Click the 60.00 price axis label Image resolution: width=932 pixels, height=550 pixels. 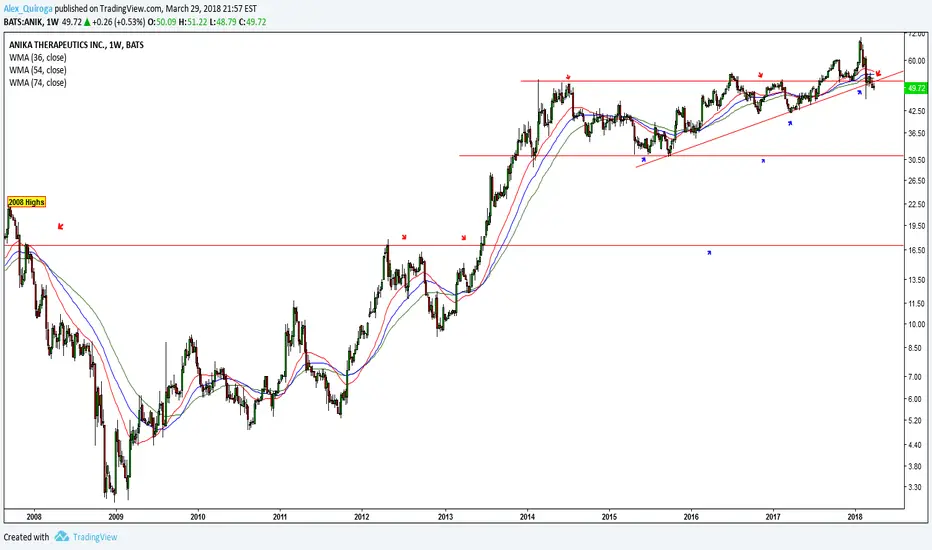(x=917, y=61)
